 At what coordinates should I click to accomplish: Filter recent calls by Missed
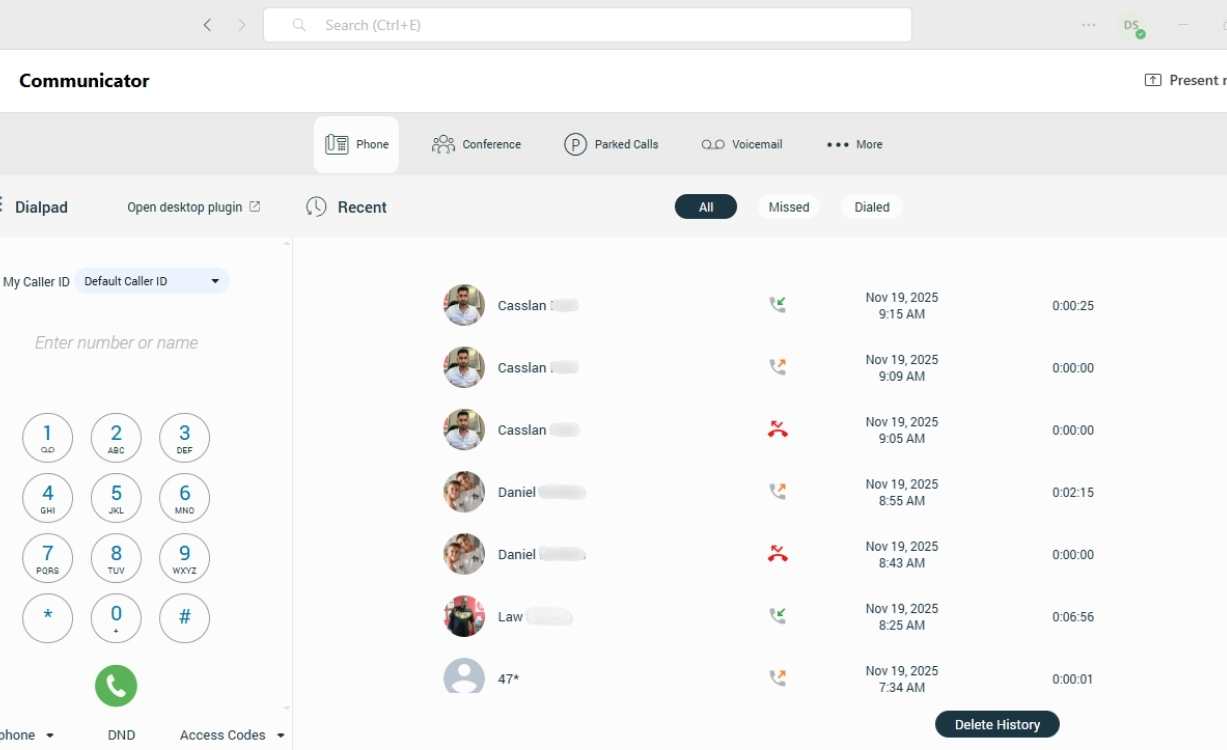(788, 207)
